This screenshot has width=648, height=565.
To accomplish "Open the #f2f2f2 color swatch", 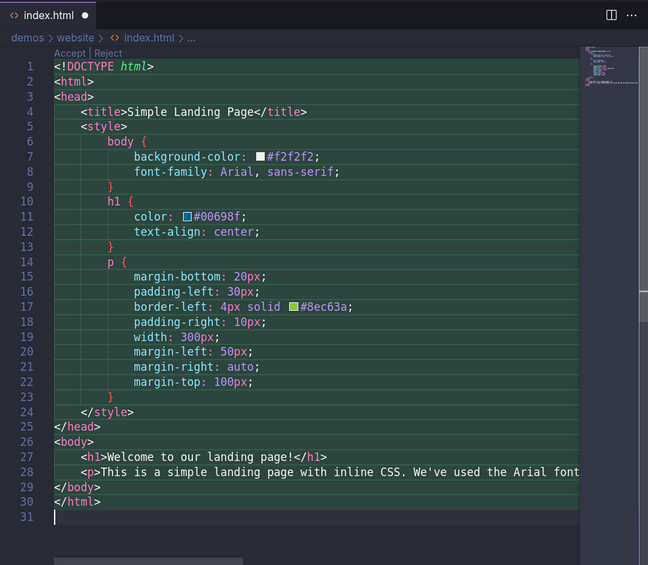I will 260,156.
